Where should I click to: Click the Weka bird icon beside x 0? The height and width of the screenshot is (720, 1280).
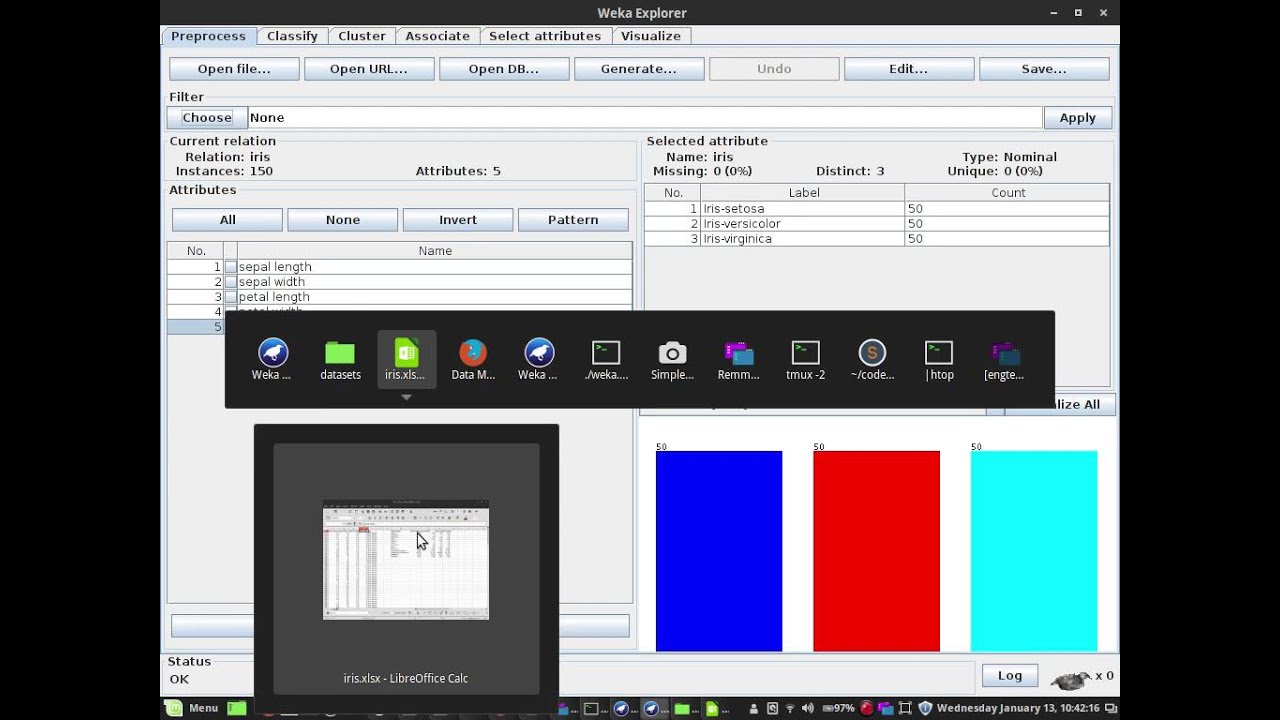tap(1069, 680)
